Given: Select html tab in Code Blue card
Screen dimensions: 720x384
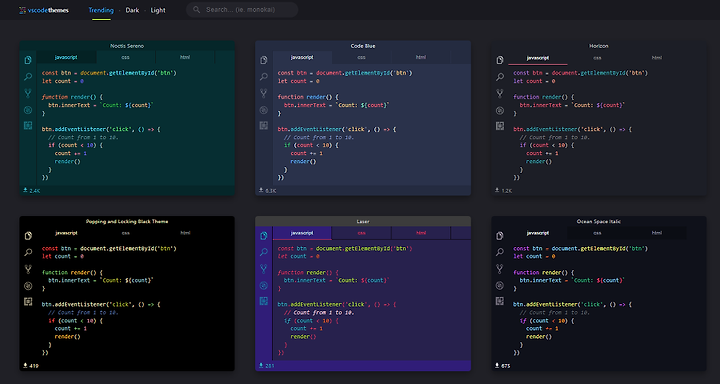Looking at the screenshot, I should pos(421,57).
